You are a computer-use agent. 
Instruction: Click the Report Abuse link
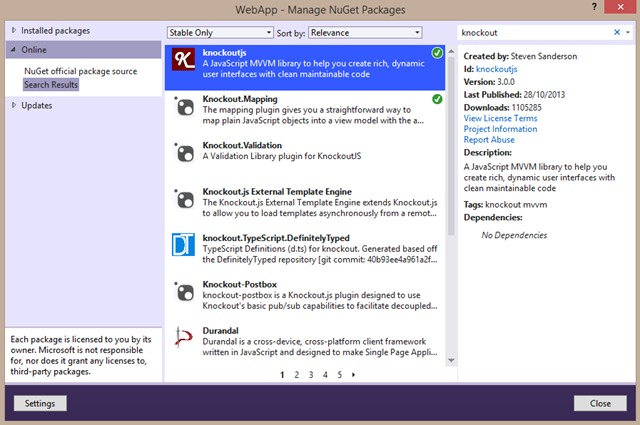[489, 140]
